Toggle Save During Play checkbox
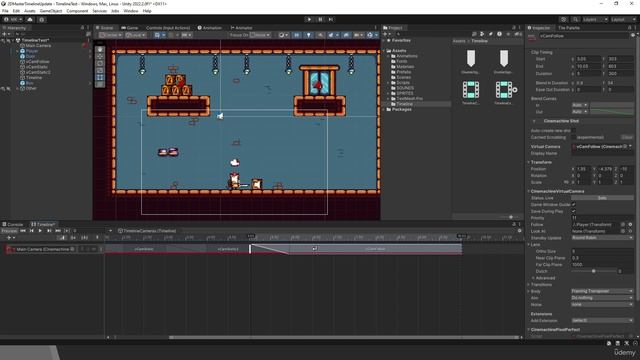Image resolution: width=640 pixels, height=360 pixels. tap(573, 211)
